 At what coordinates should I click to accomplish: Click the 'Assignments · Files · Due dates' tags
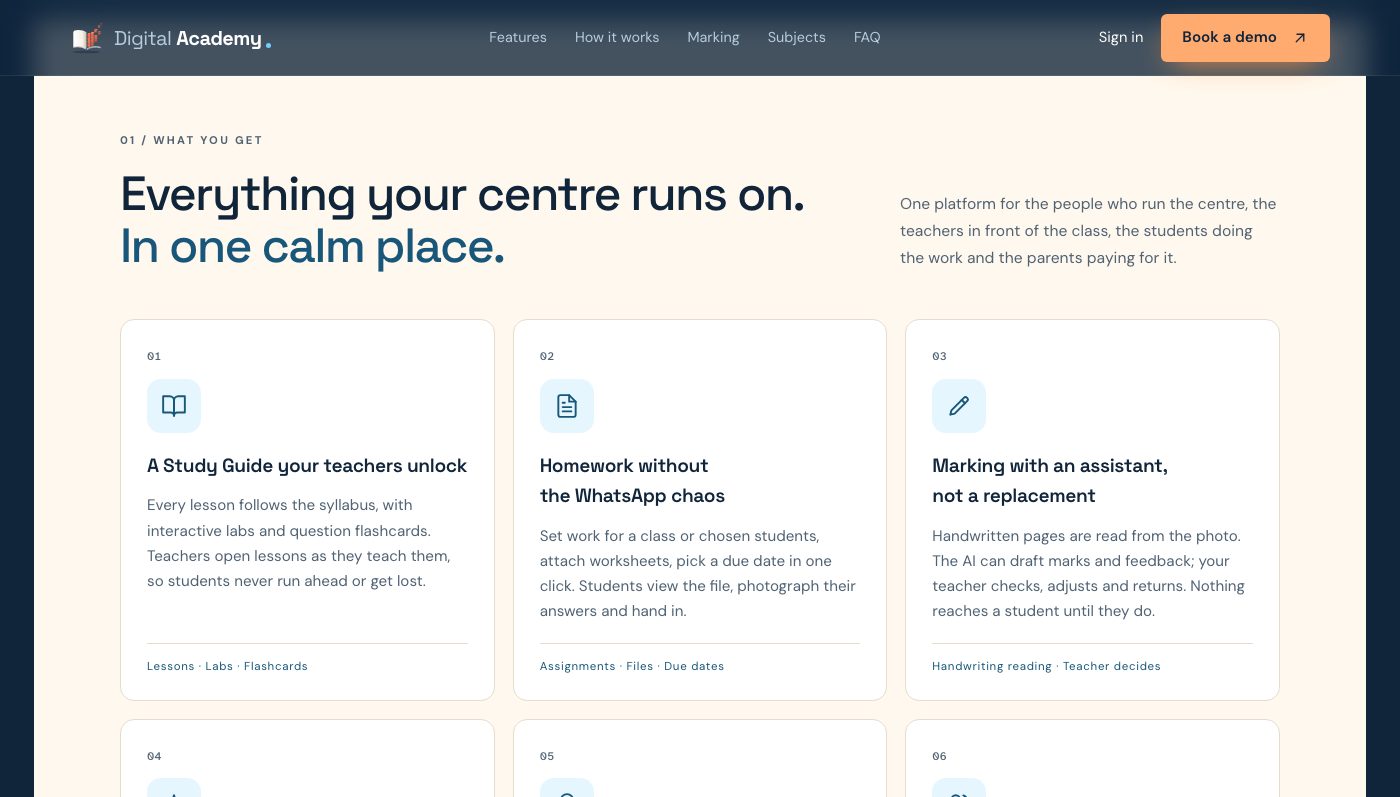632,666
